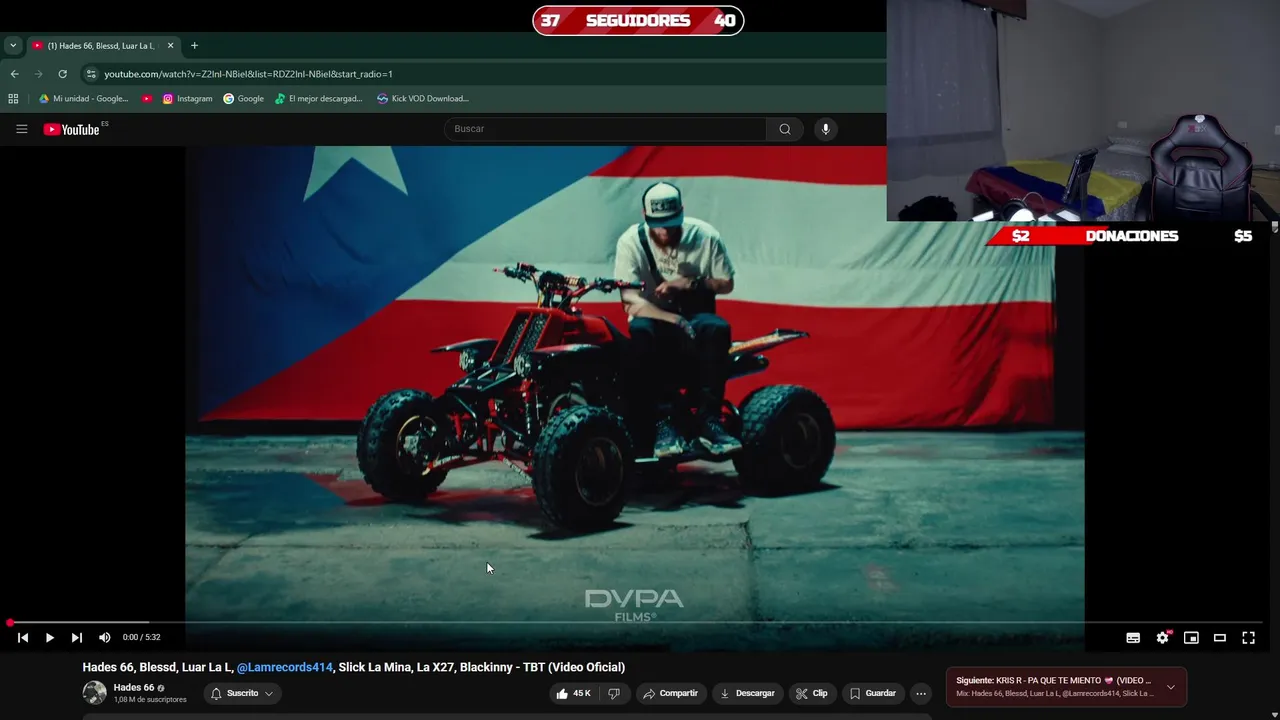Switch to theater mode

[1220, 637]
